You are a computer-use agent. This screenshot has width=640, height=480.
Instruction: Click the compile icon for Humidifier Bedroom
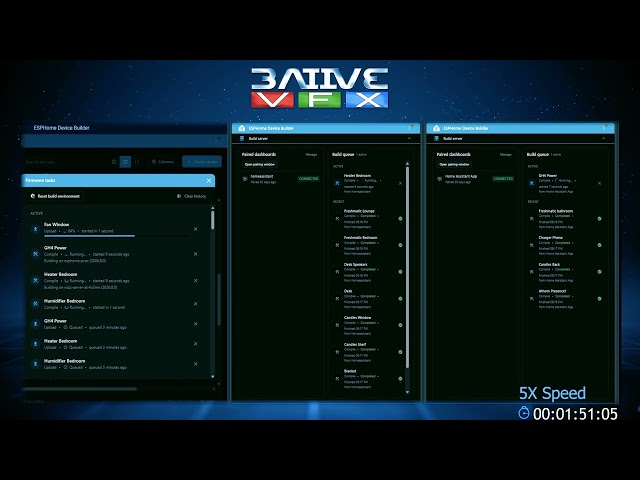36,304
